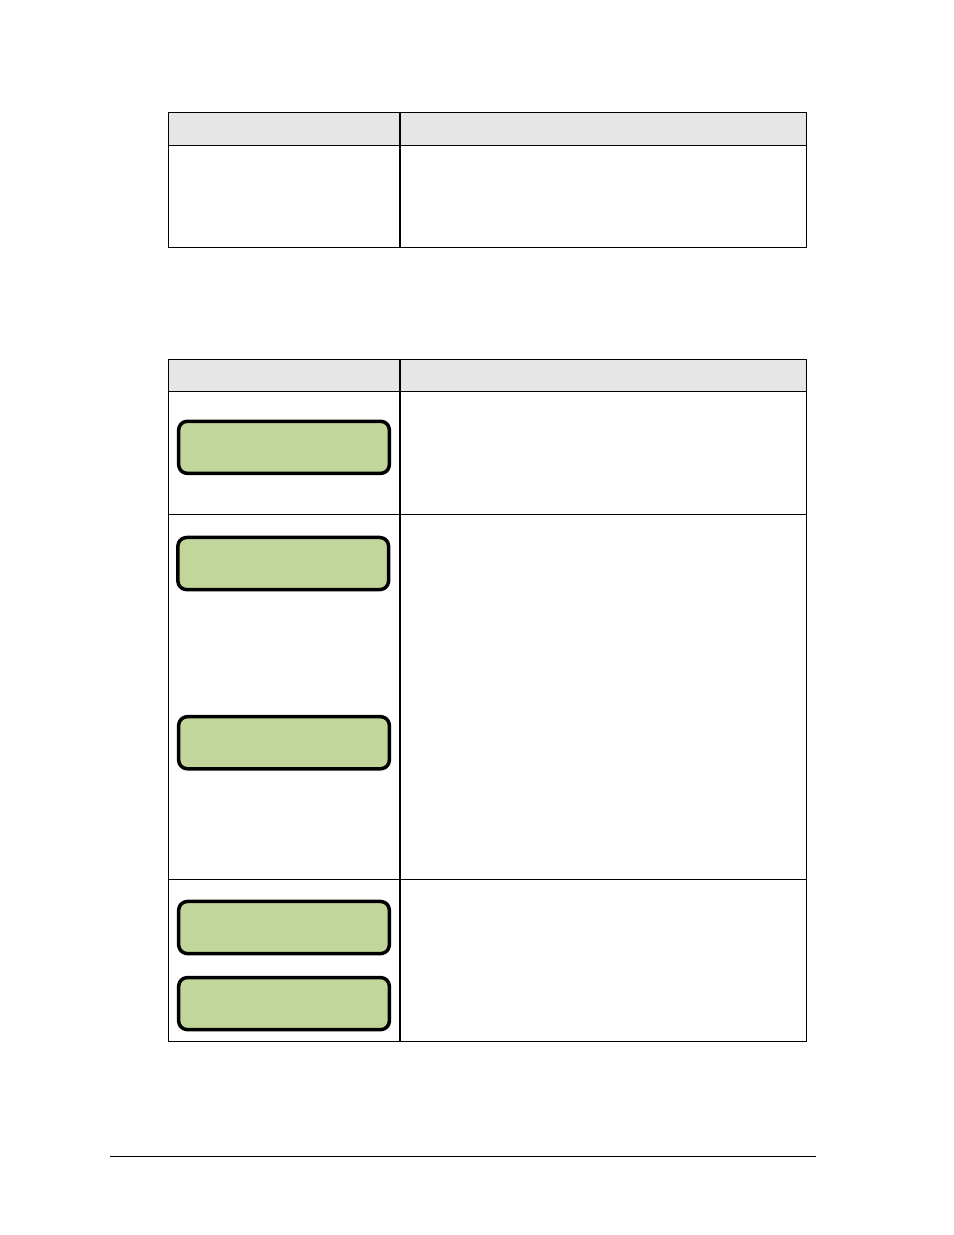This screenshot has height=1235, width=954.
Task: Click the third green LCD display box
Action: click(x=284, y=743)
